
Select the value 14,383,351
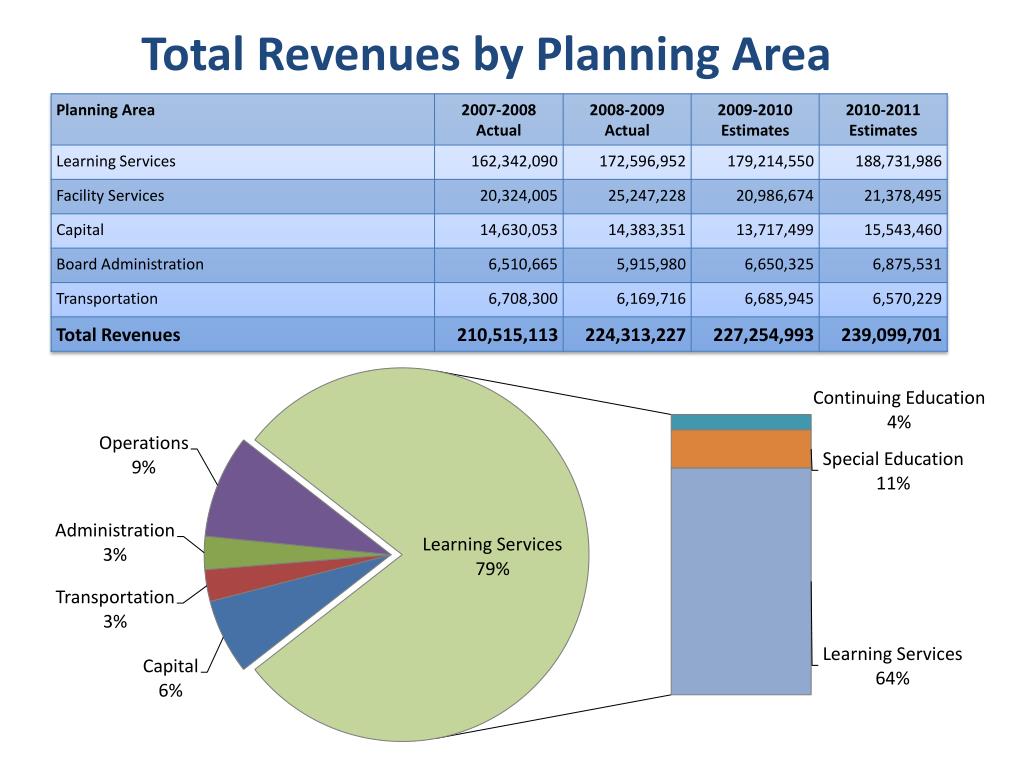(x=647, y=230)
